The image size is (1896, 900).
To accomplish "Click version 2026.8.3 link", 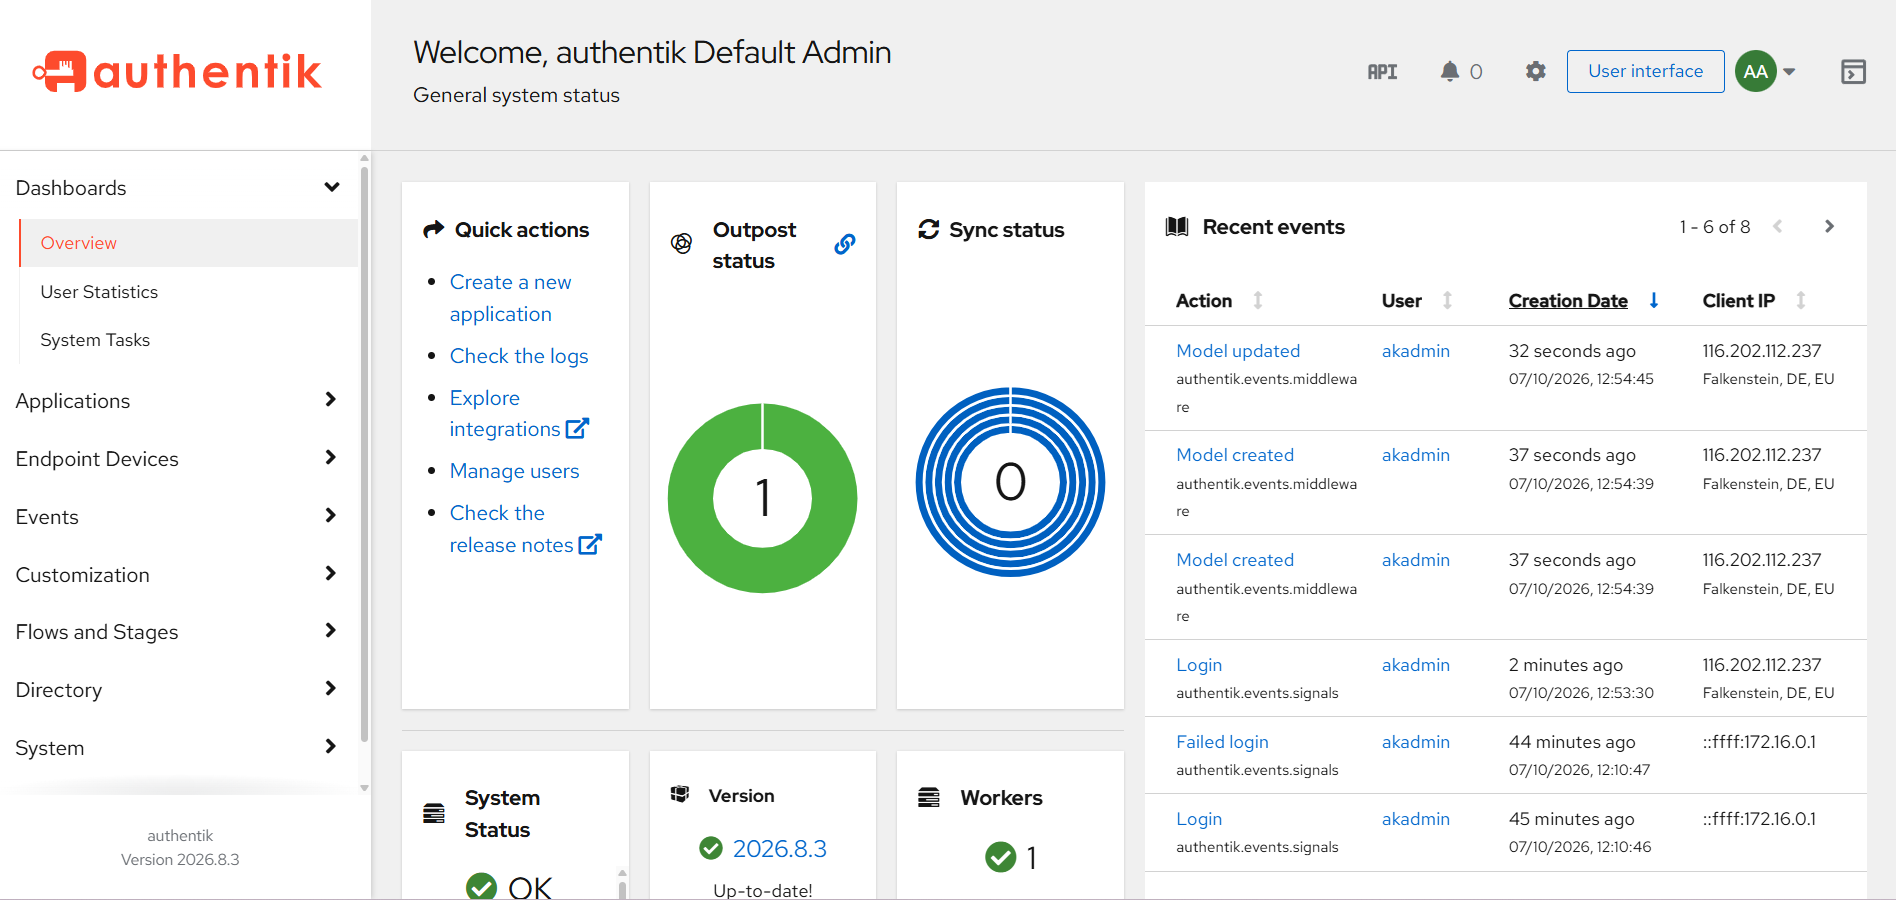I will [780, 849].
